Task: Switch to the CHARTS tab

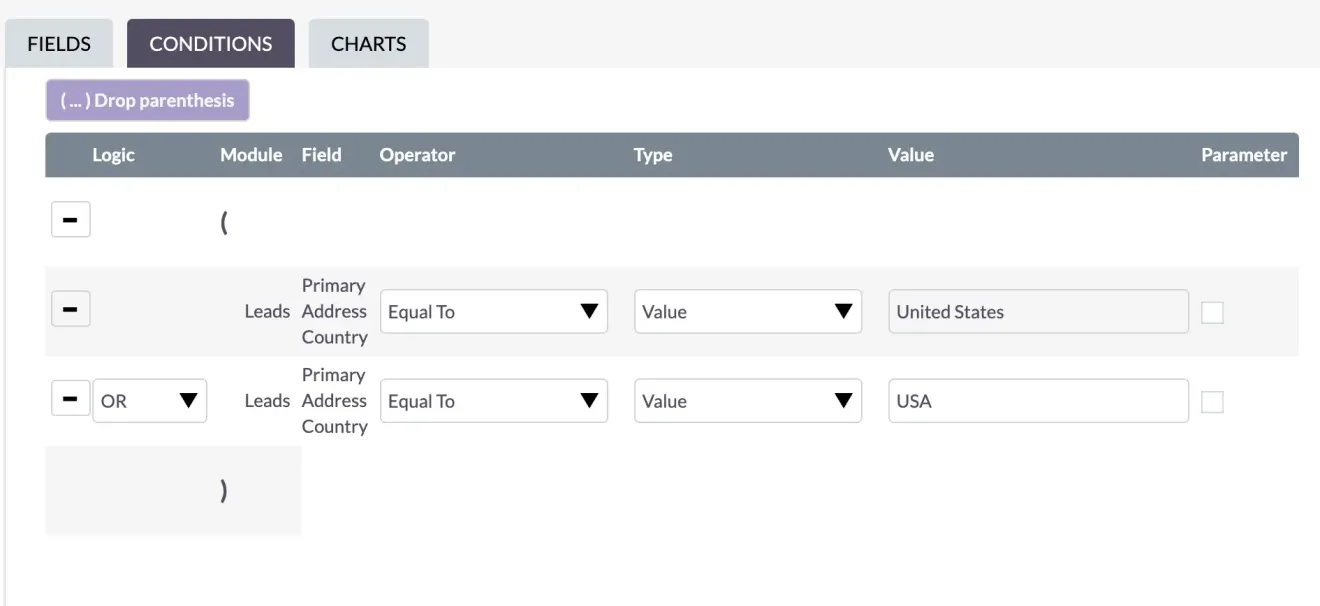Action: click(x=368, y=43)
